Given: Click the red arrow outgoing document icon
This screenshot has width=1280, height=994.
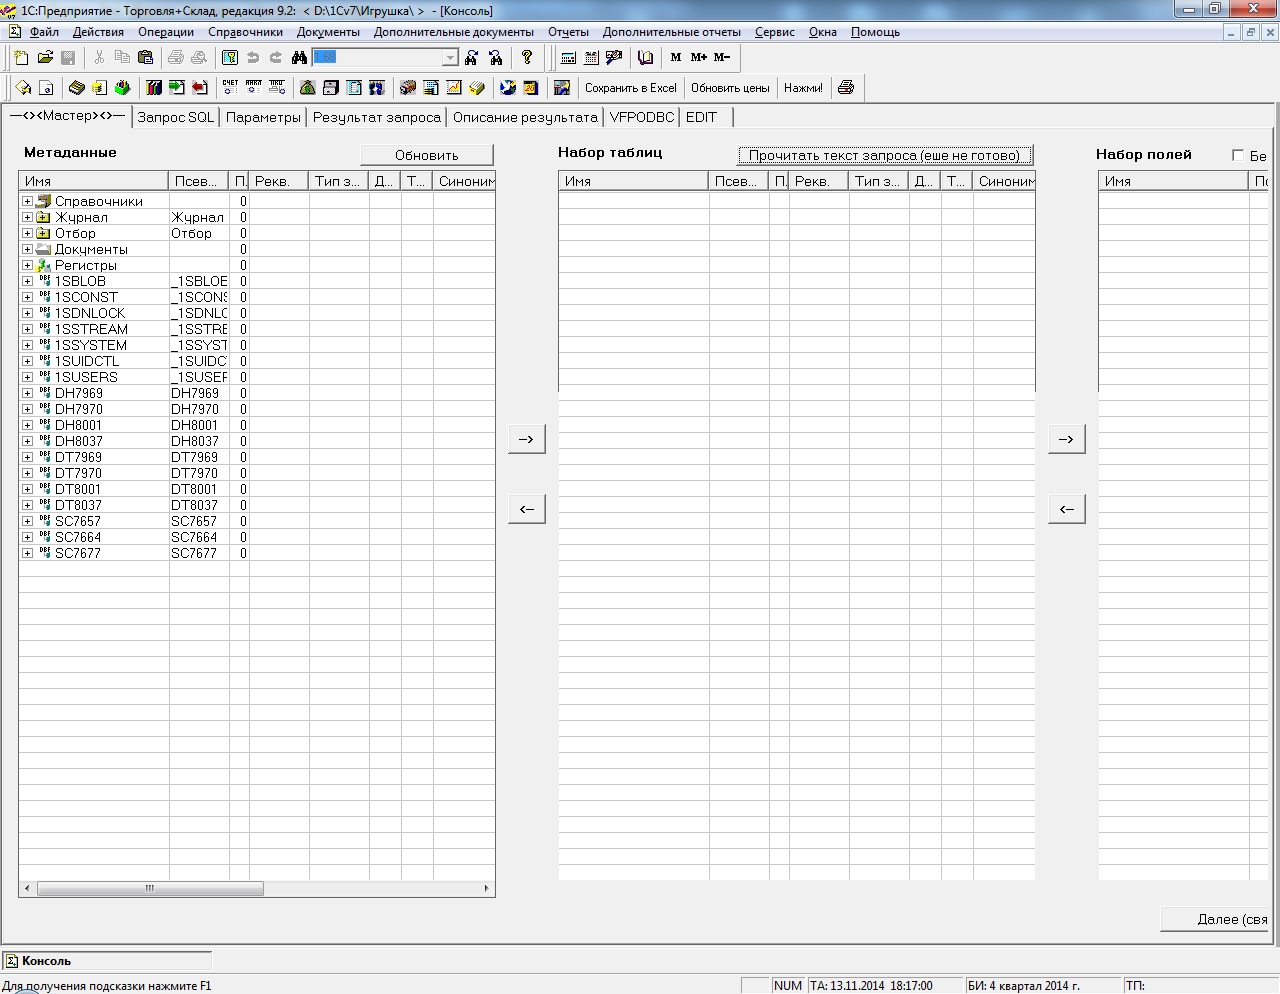Looking at the screenshot, I should [x=200, y=88].
